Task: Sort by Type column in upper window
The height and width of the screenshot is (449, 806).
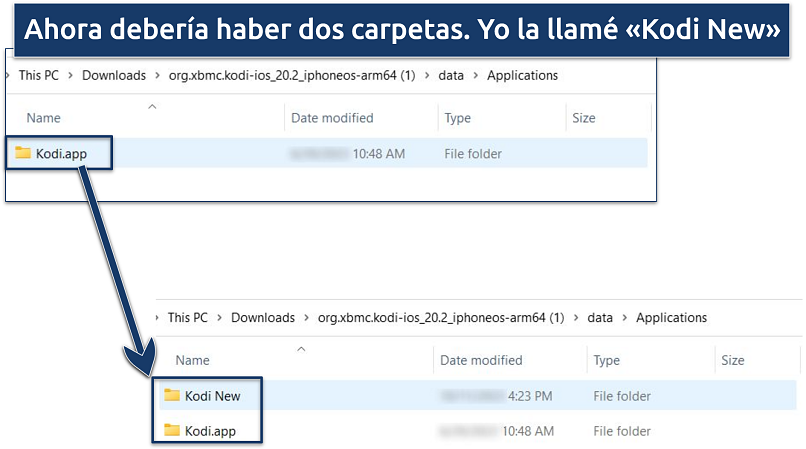Action: point(457,118)
